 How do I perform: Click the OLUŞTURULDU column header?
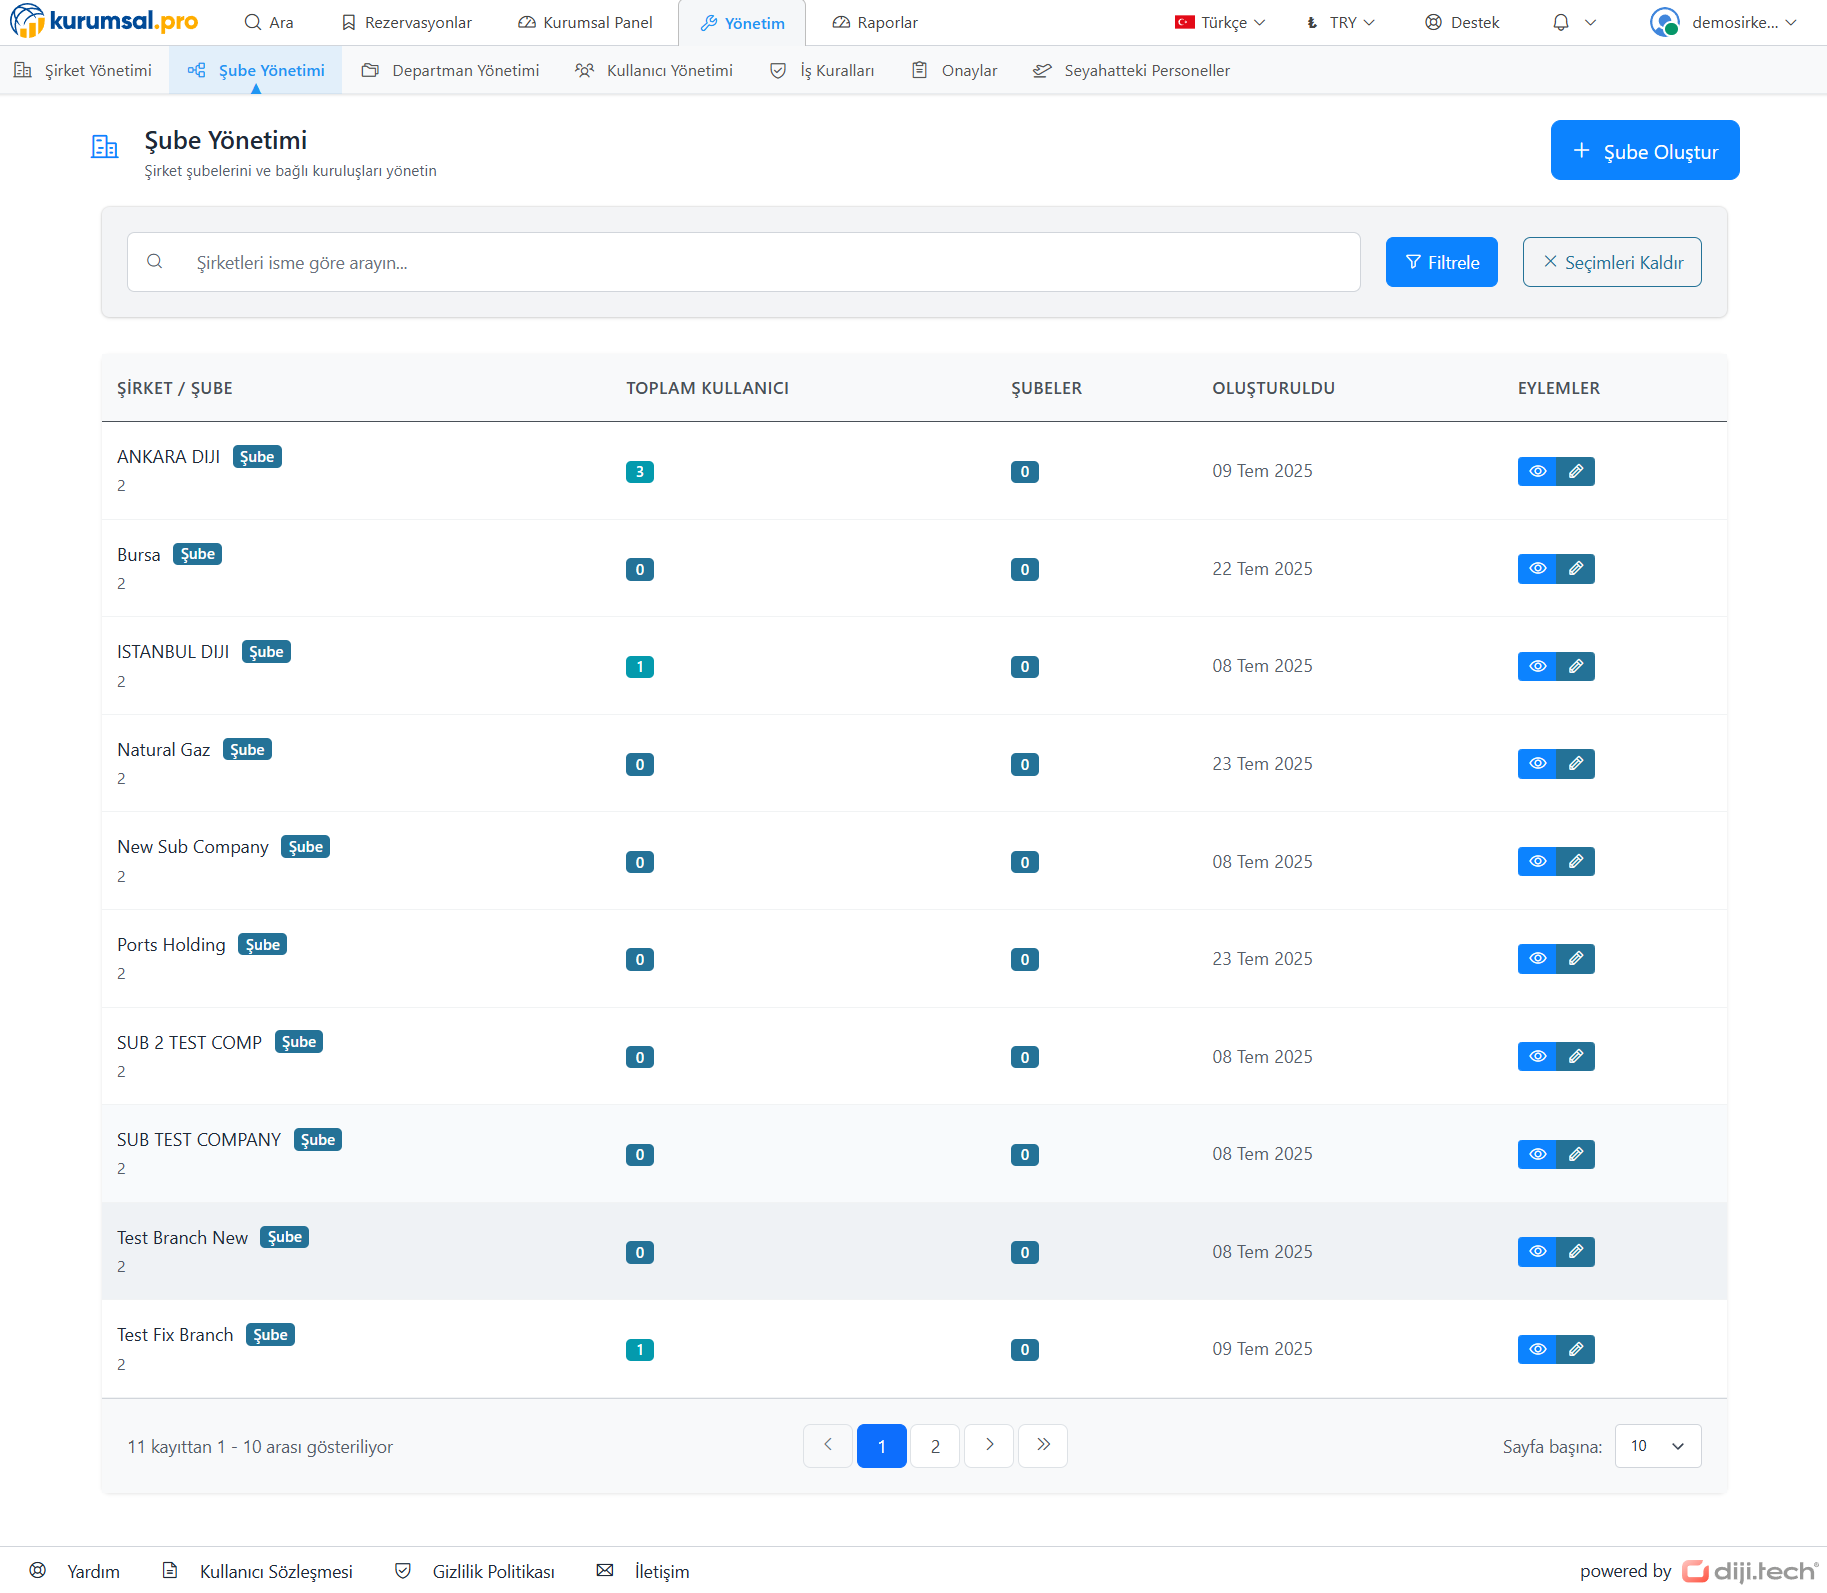1274,388
